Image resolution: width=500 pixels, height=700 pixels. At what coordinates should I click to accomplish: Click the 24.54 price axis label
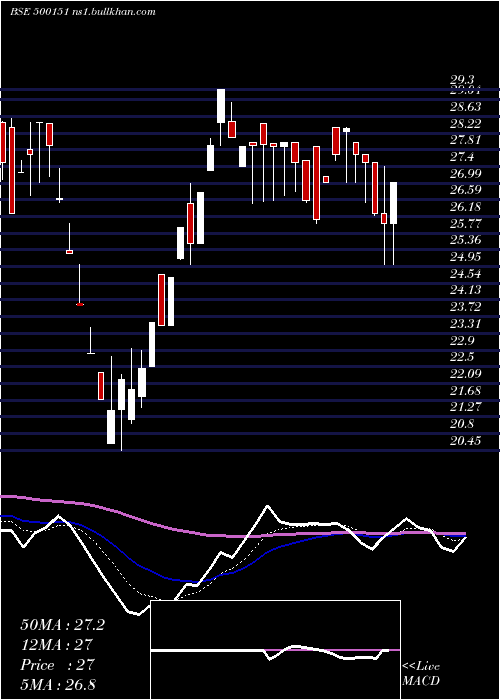point(465,274)
